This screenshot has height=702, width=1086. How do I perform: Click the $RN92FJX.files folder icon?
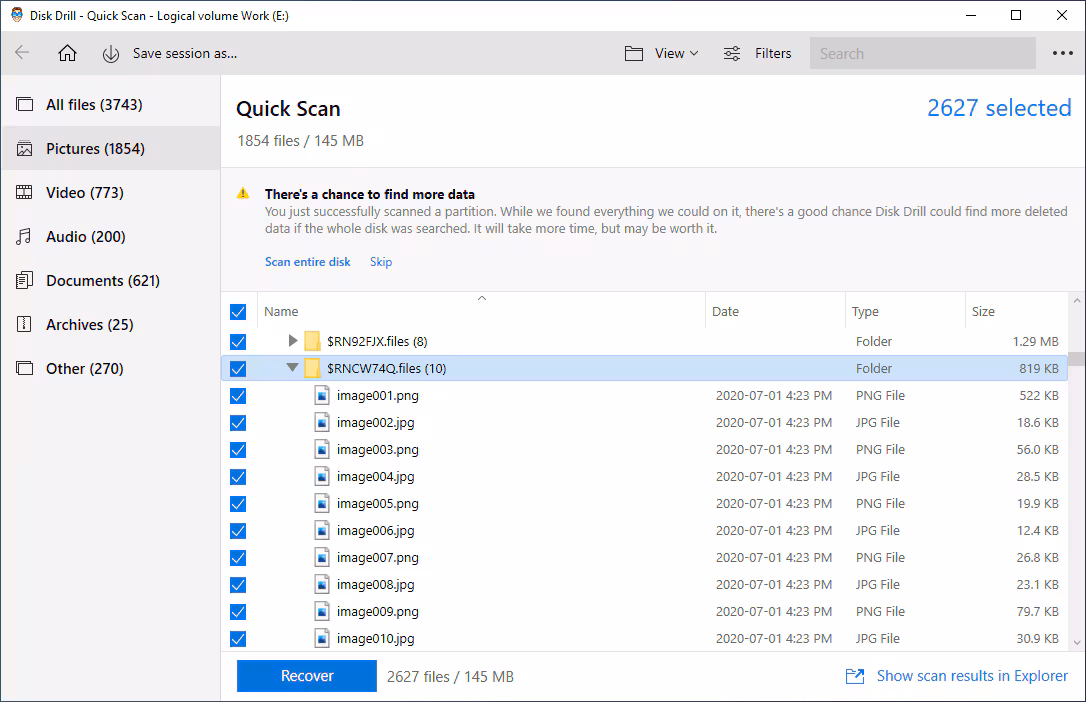point(312,341)
